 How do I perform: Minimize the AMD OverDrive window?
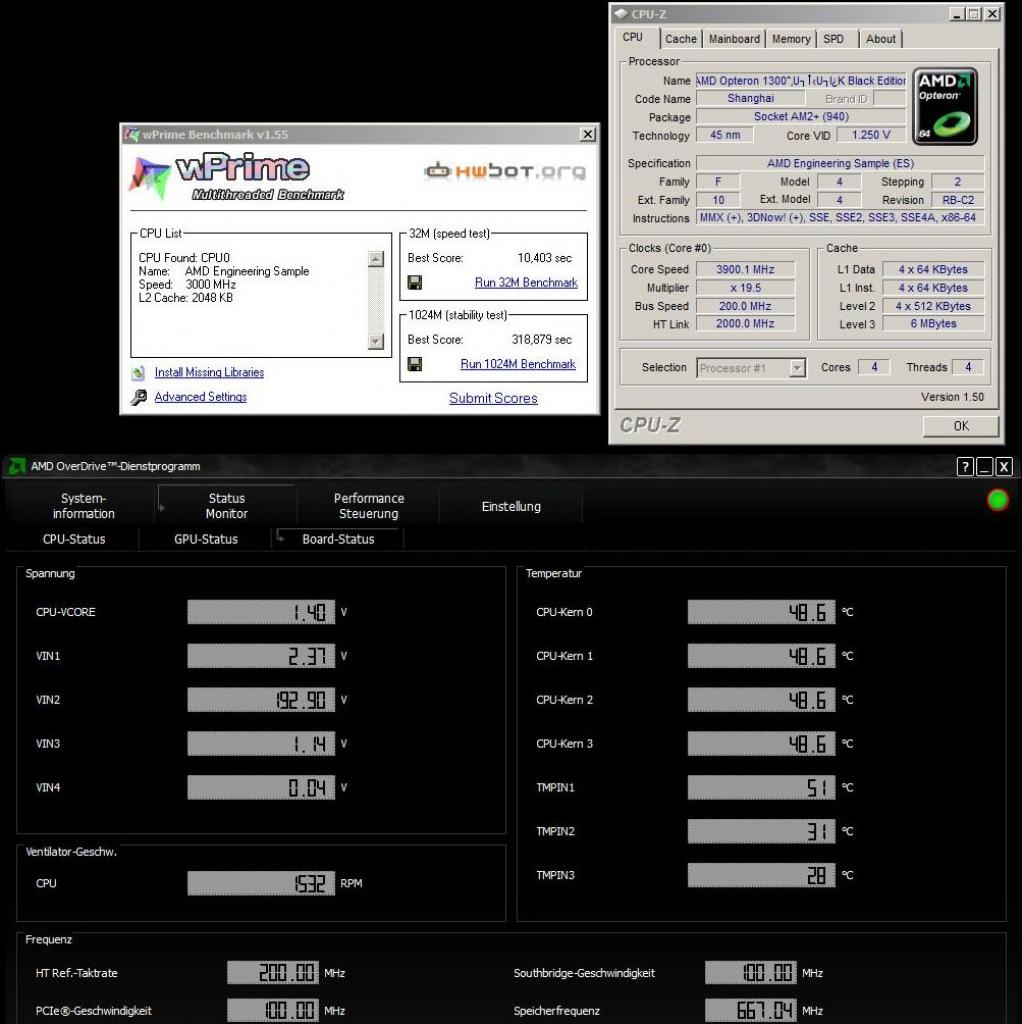[x=984, y=466]
